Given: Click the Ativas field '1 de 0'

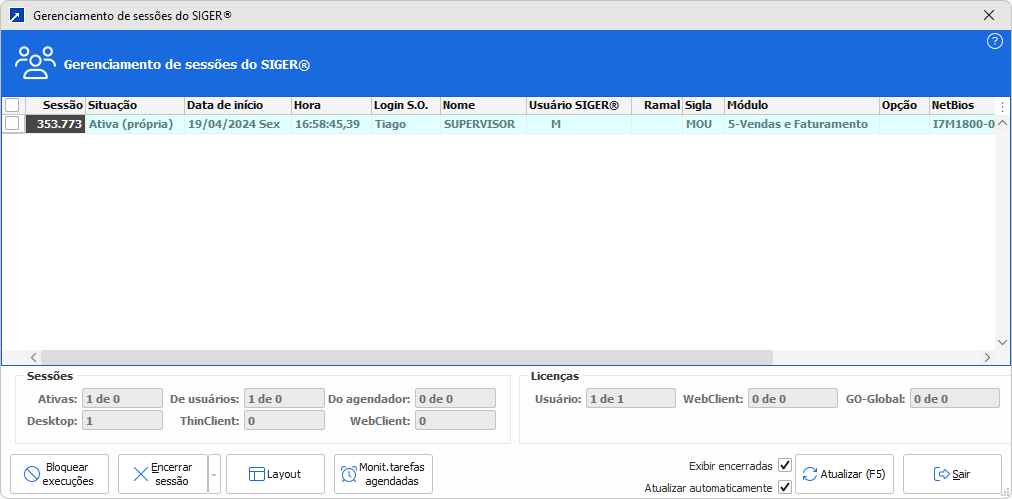Looking at the screenshot, I should [122, 398].
